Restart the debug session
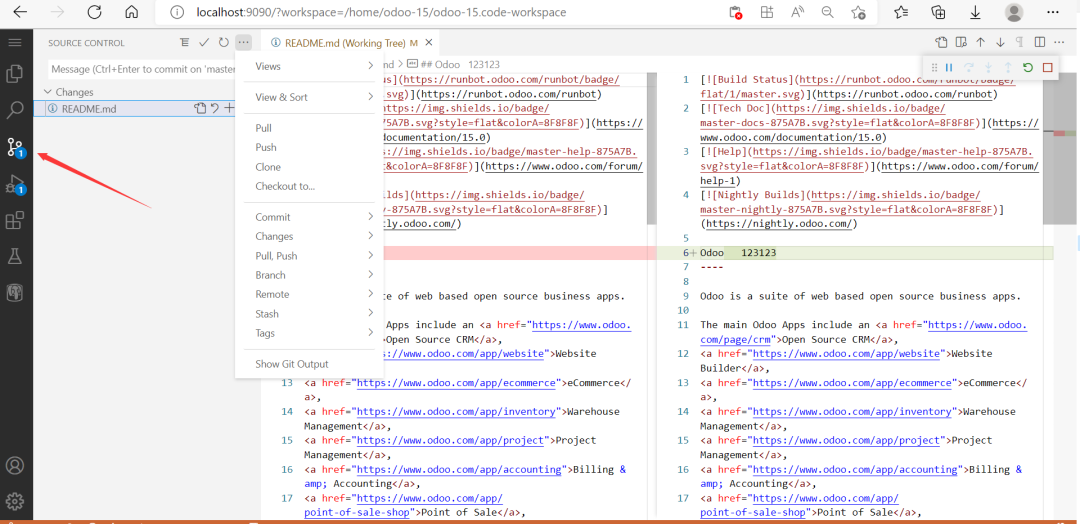 pyautogui.click(x=1028, y=67)
